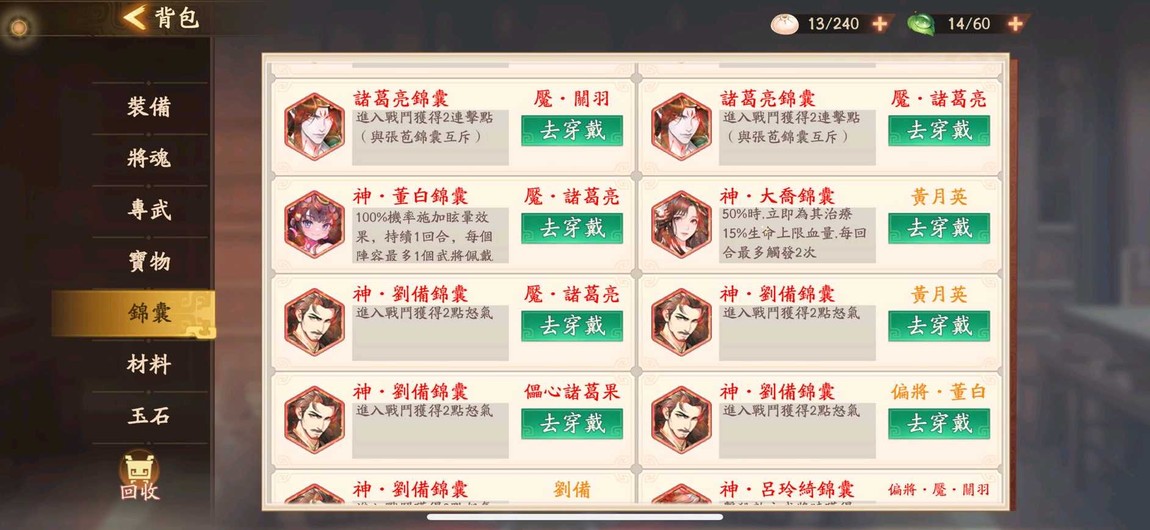Tap the round orb icon in top-left corner
Screen dimensions: 1150x530
(18, 28)
